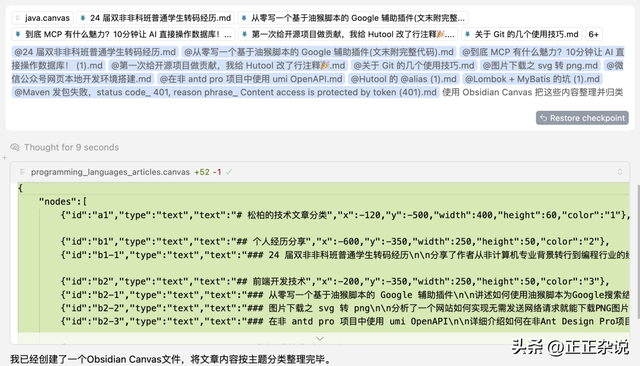Select the @在非 antd pro 项目中使用 umi OpenAPI.md mention

(251, 79)
